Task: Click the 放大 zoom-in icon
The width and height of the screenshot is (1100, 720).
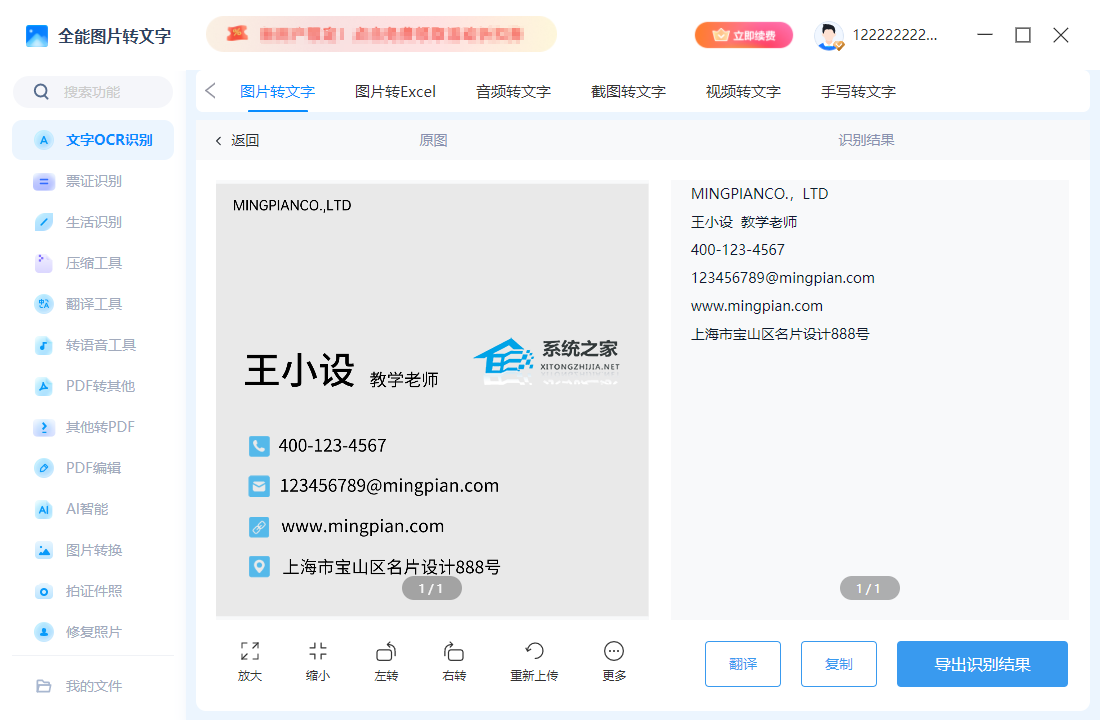Action: point(250,652)
